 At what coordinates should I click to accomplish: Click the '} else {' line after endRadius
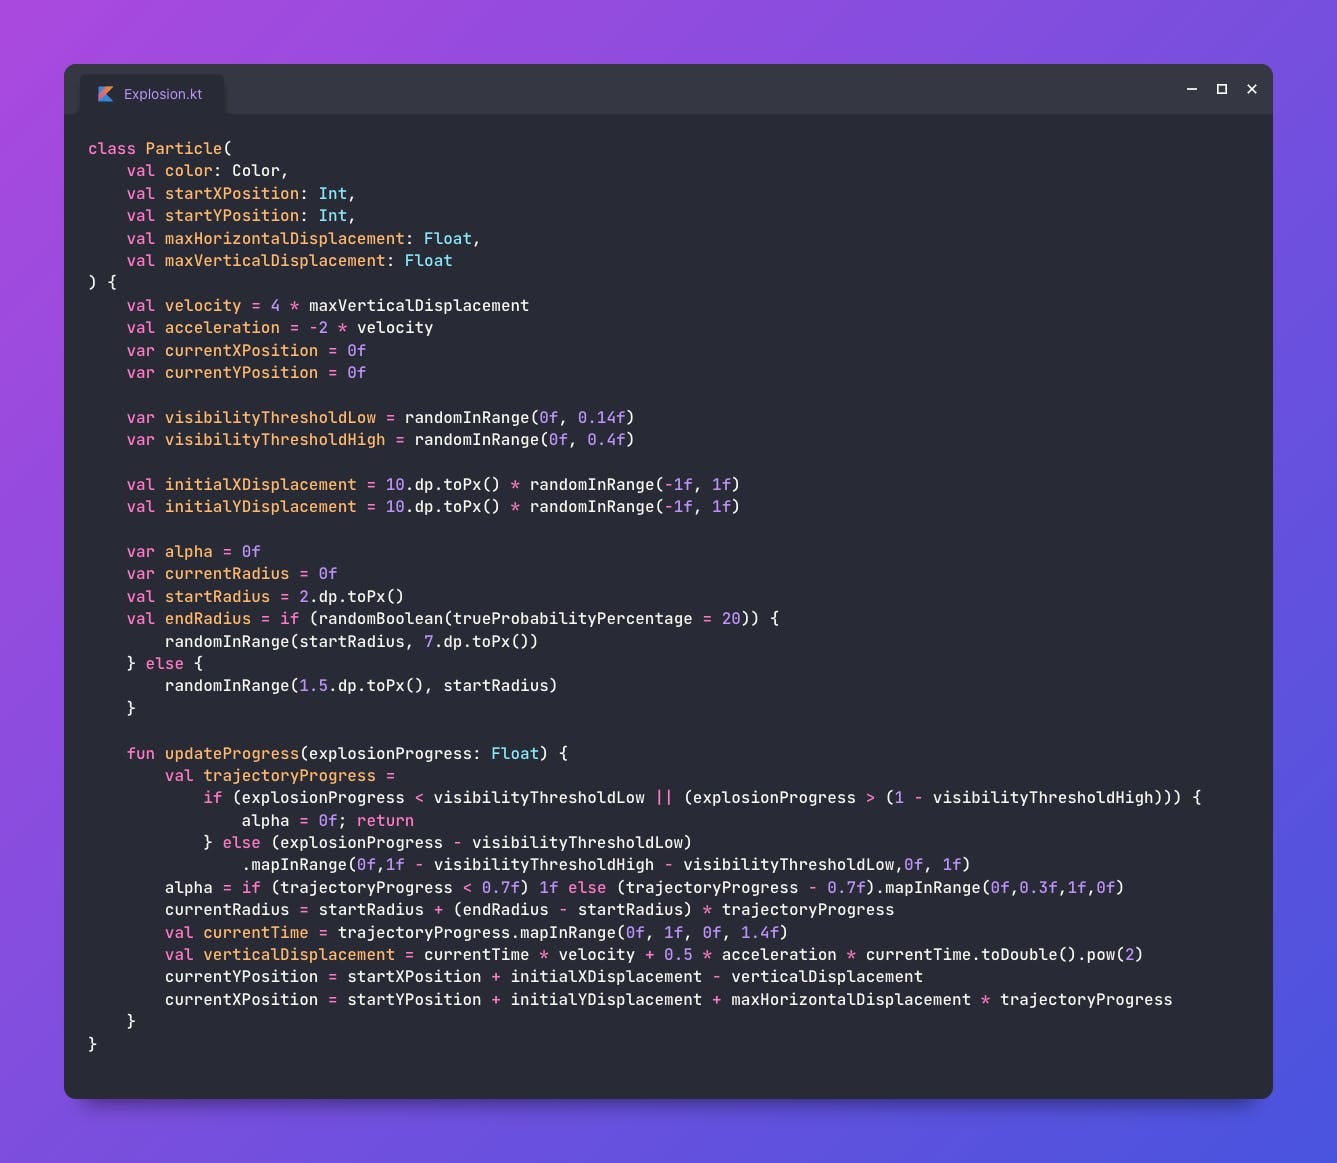[165, 663]
